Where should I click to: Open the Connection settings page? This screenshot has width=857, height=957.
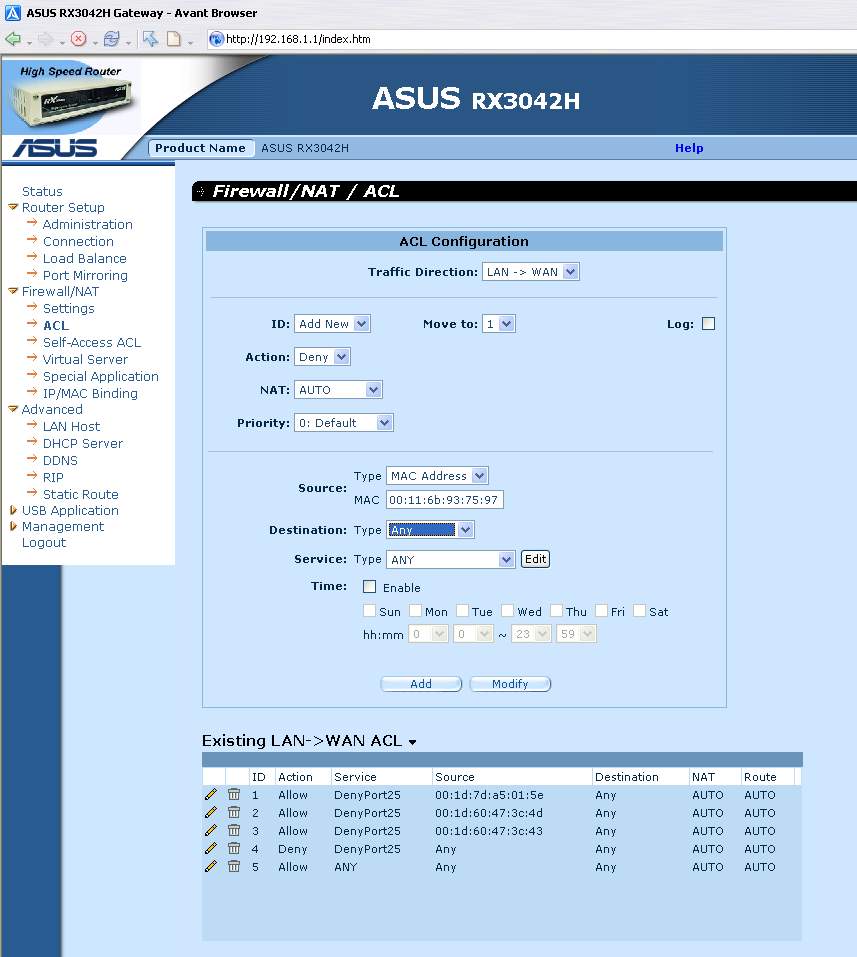tap(78, 241)
